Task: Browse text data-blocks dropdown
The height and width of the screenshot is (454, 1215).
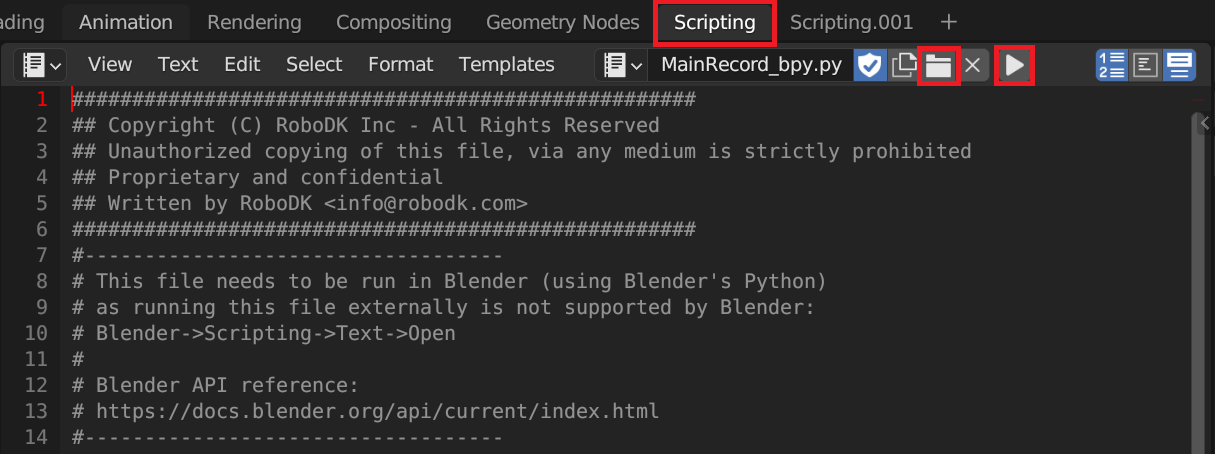Action: [622, 66]
